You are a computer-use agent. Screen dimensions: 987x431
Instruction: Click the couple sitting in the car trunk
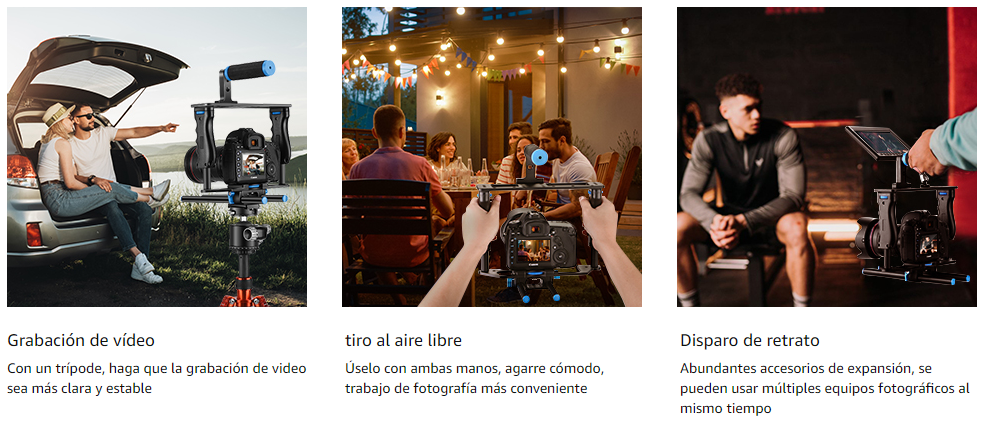pyautogui.click(x=103, y=176)
